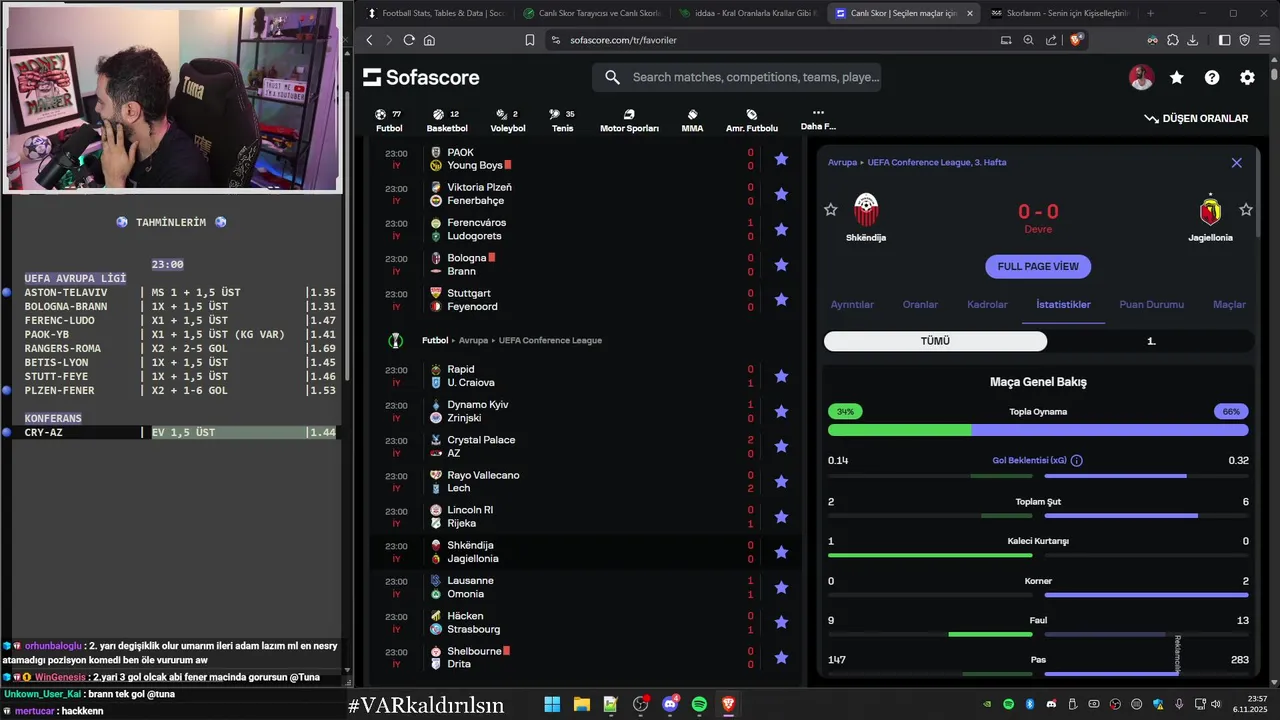Open the browser hamburger menu
The width and height of the screenshot is (1280, 720).
click(x=1265, y=40)
